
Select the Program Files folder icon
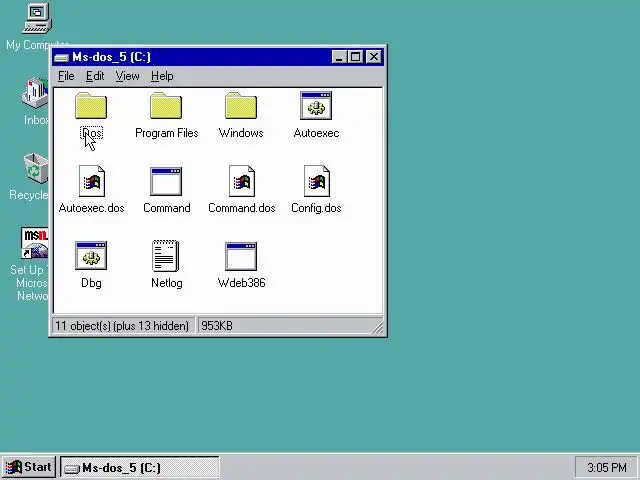166,106
